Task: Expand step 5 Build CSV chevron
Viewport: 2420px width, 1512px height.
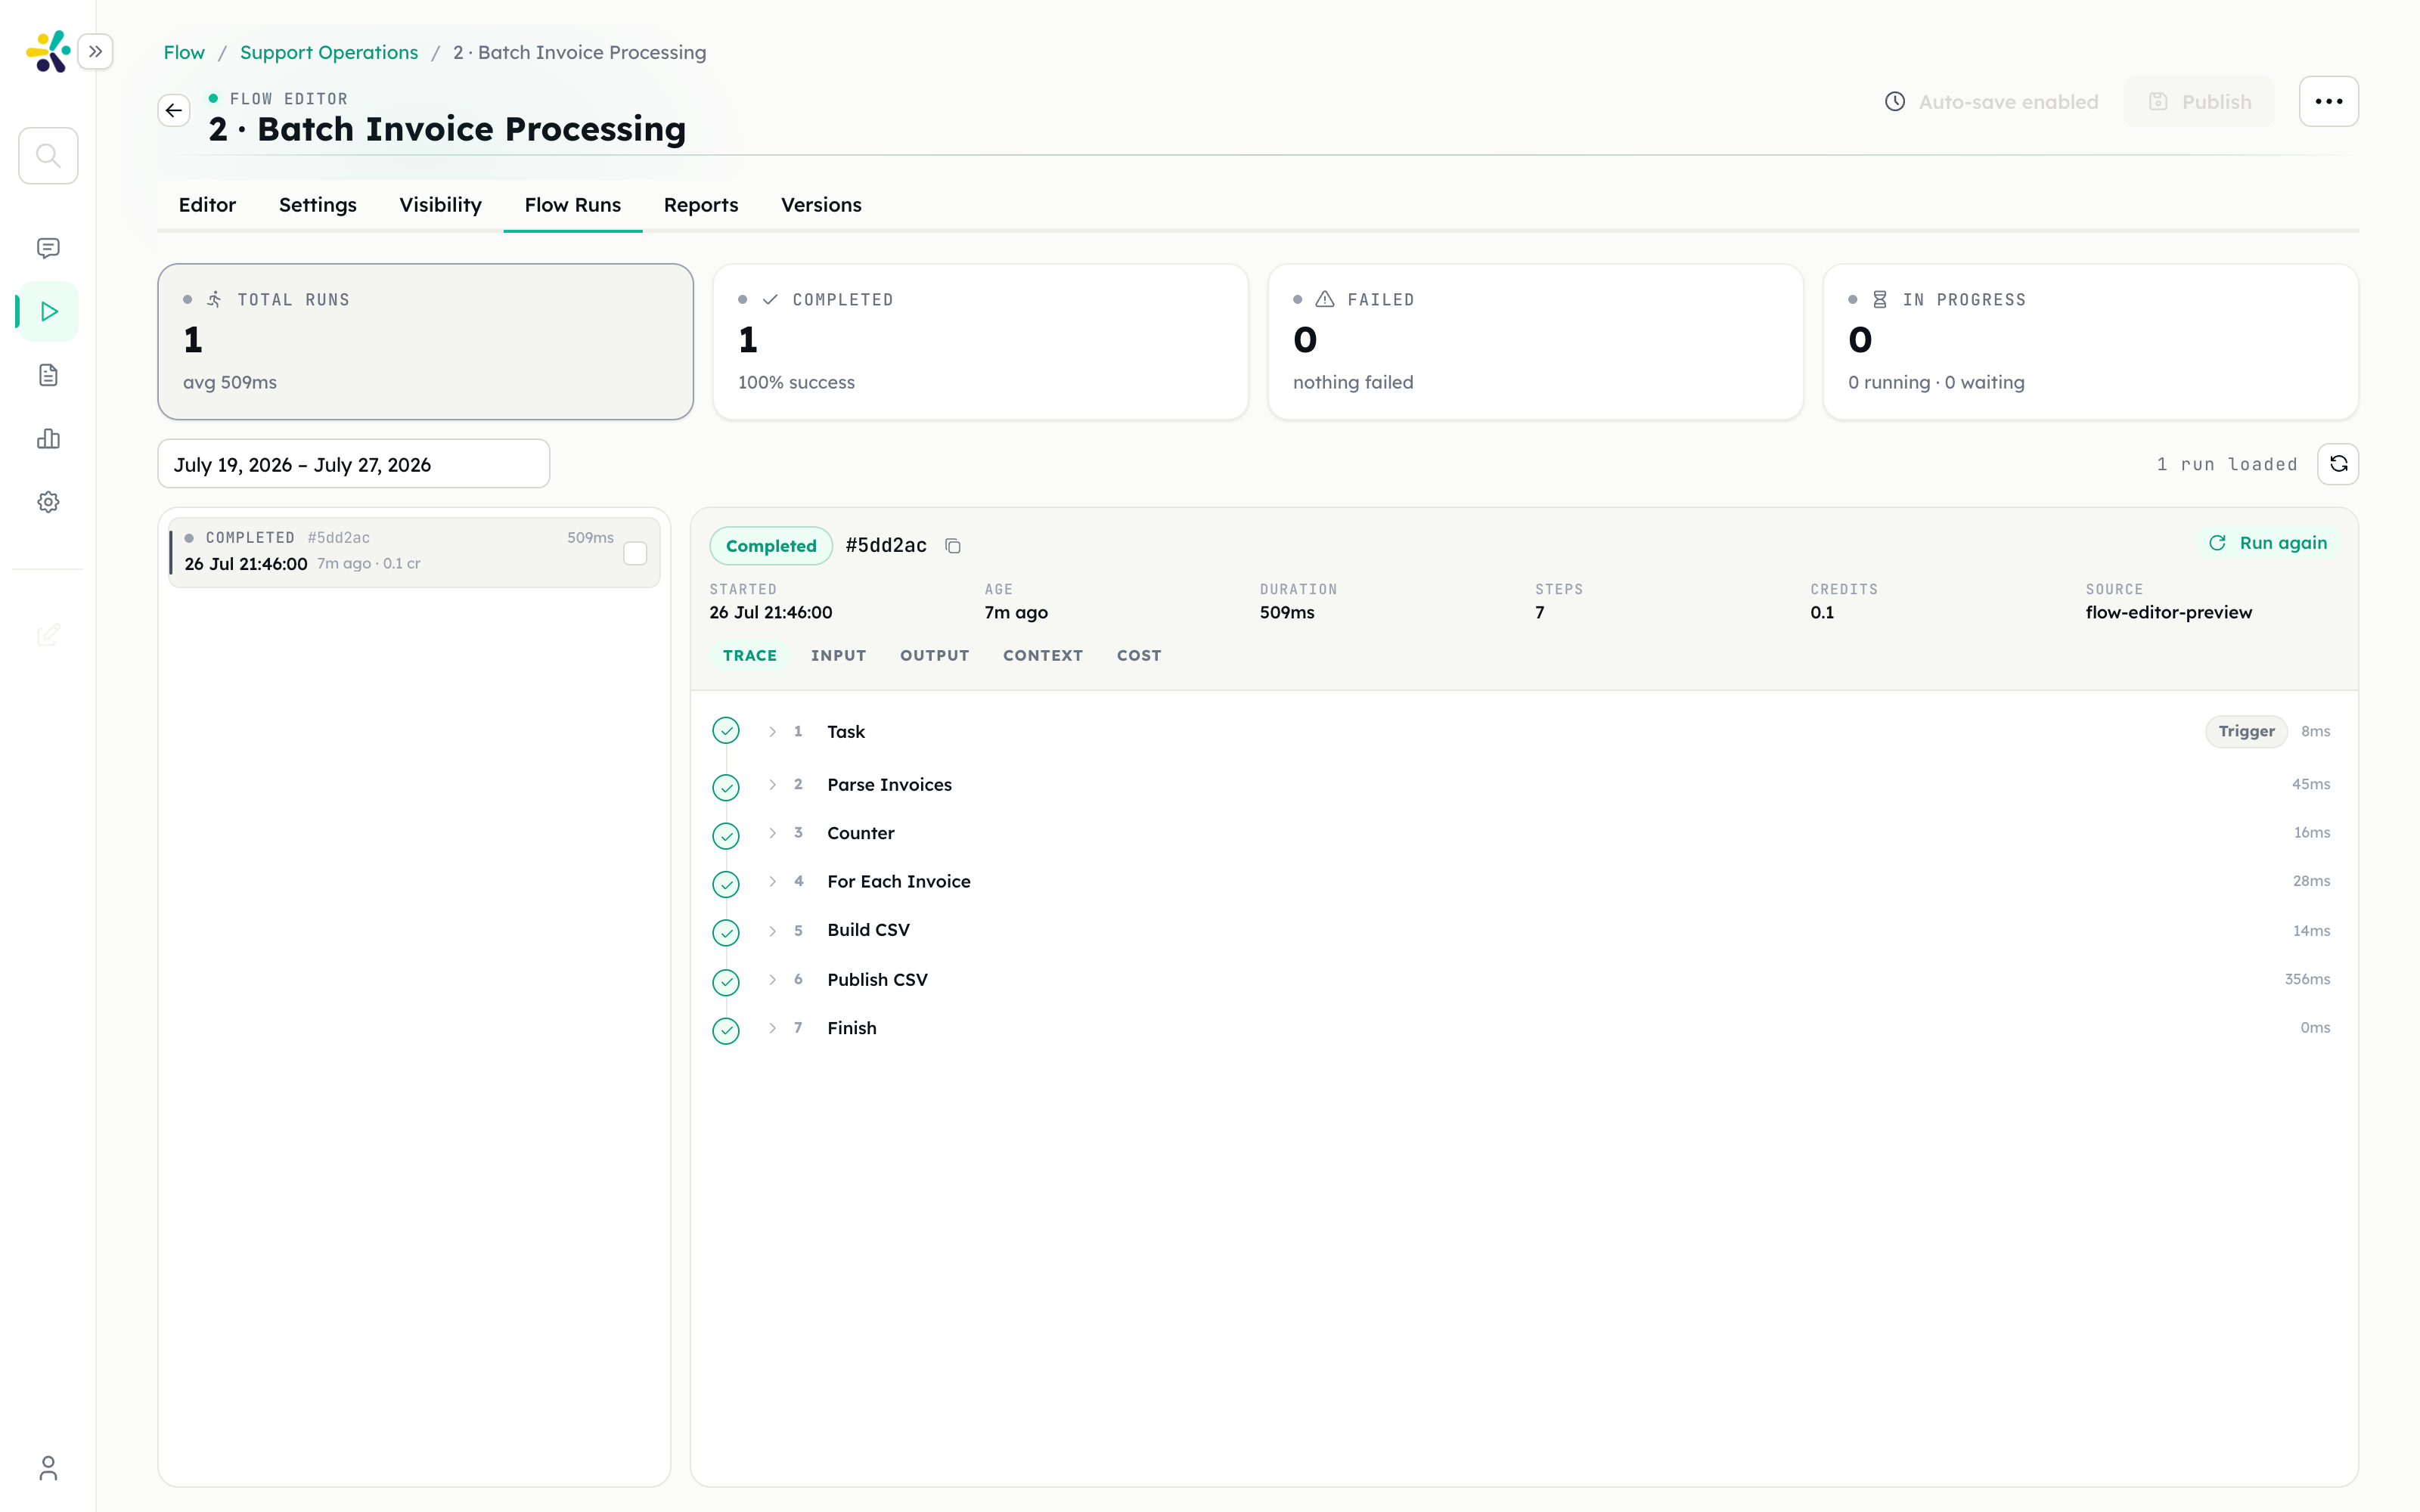Action: [772, 930]
